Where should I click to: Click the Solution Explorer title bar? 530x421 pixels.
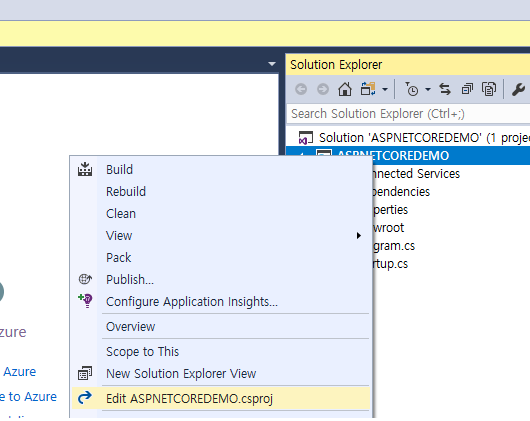[x=408, y=65]
